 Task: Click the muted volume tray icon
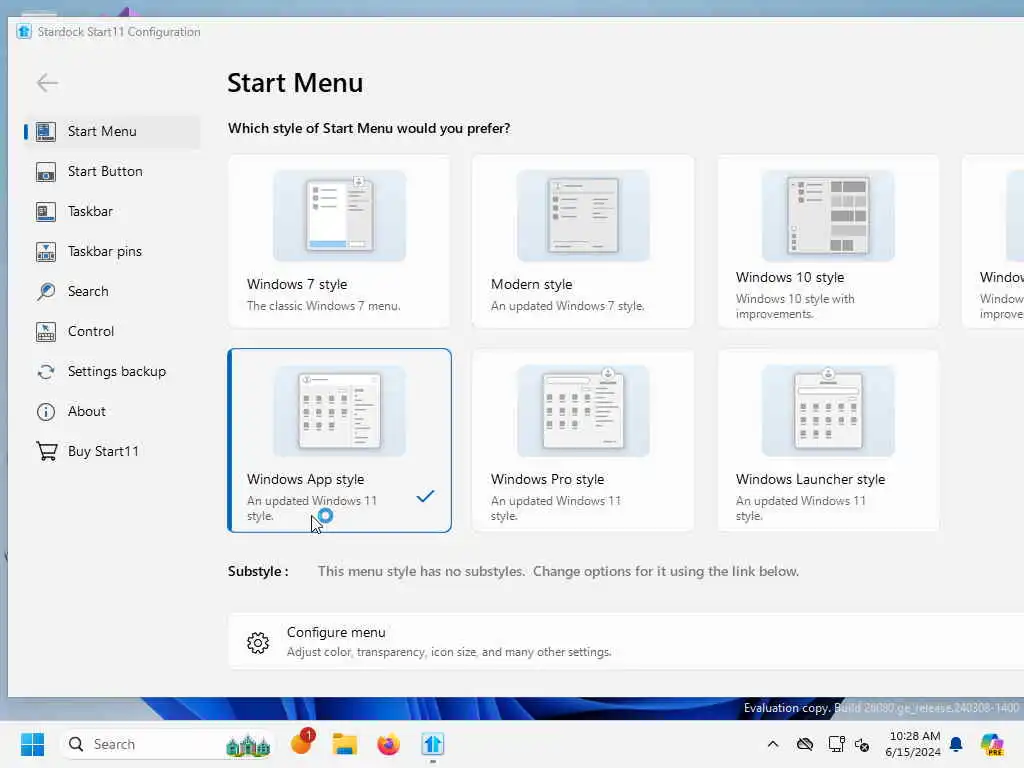pyautogui.click(x=862, y=744)
